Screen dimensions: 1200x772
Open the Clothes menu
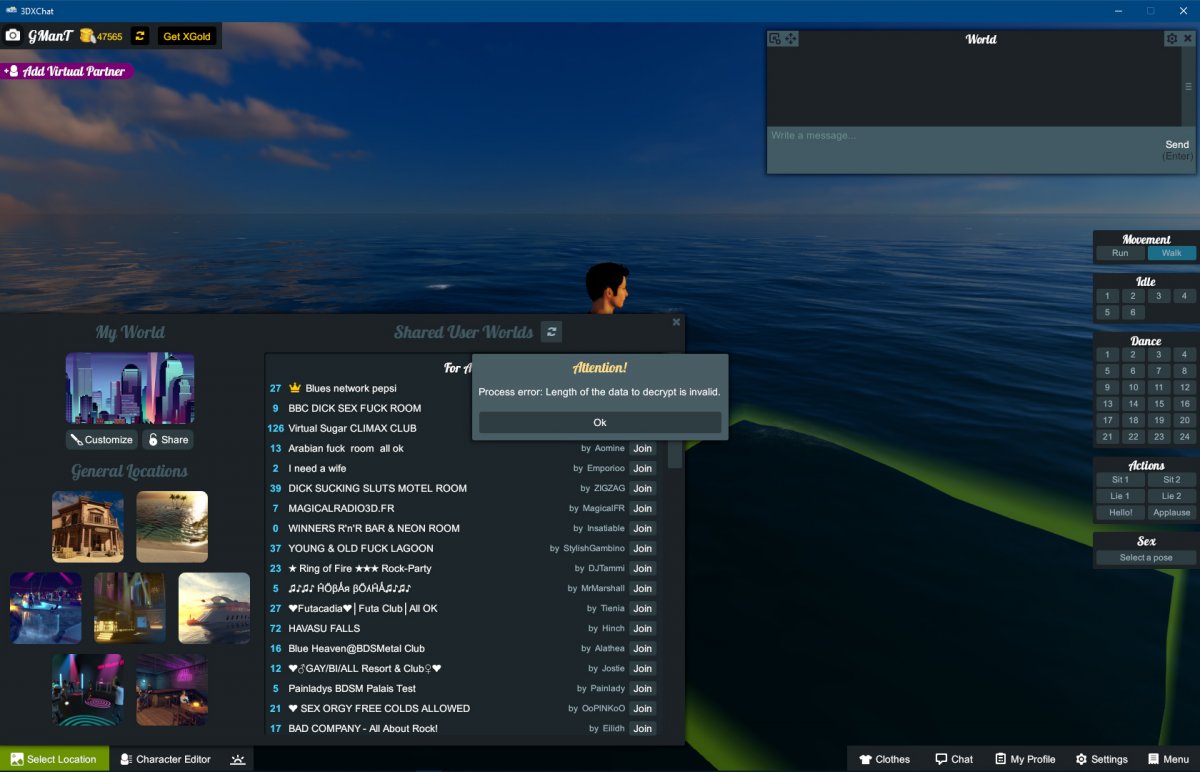(x=884, y=759)
